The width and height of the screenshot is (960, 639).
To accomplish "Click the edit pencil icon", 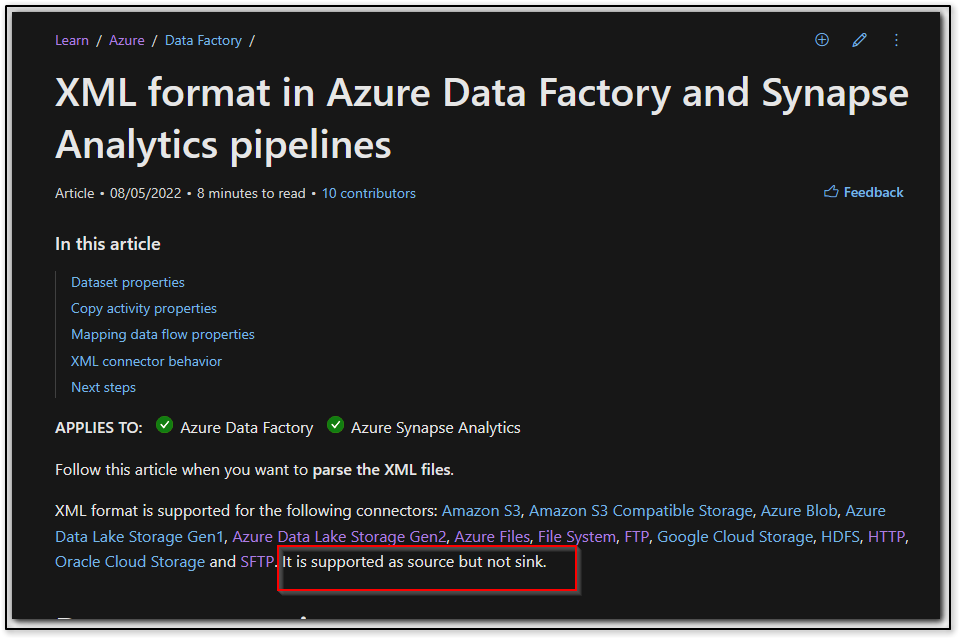I will tap(859, 40).
